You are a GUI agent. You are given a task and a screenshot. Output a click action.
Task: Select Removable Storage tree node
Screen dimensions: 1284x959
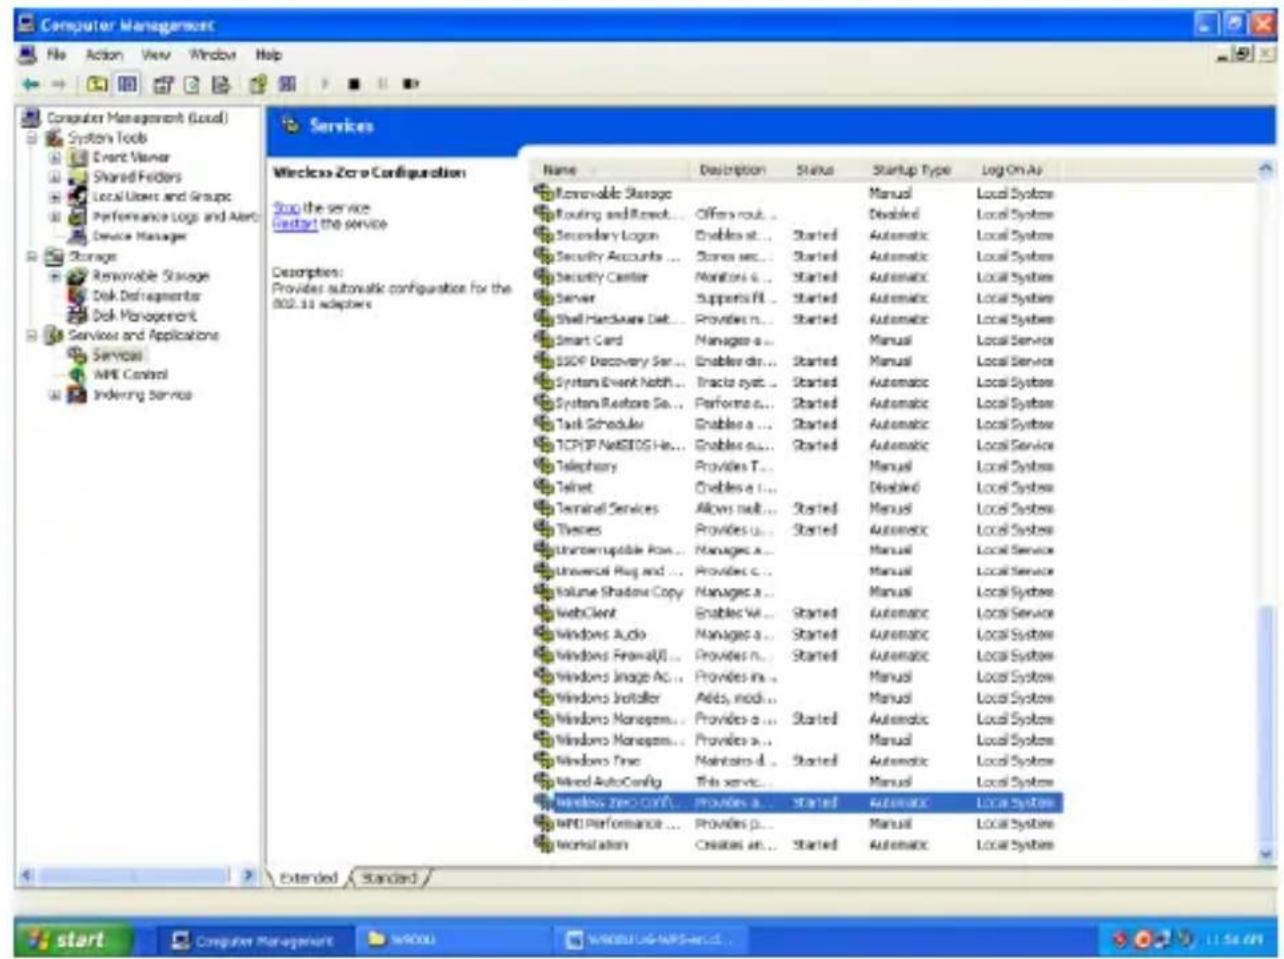click(151, 276)
